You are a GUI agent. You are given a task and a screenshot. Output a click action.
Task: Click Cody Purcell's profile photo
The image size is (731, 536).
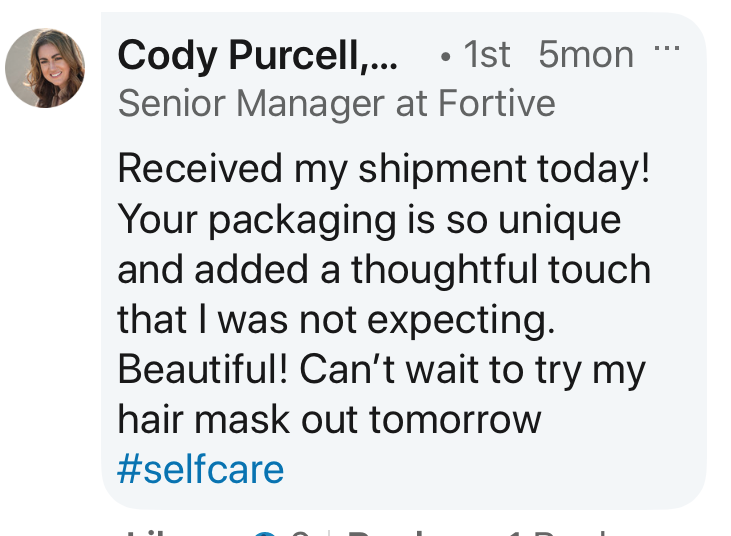45,68
